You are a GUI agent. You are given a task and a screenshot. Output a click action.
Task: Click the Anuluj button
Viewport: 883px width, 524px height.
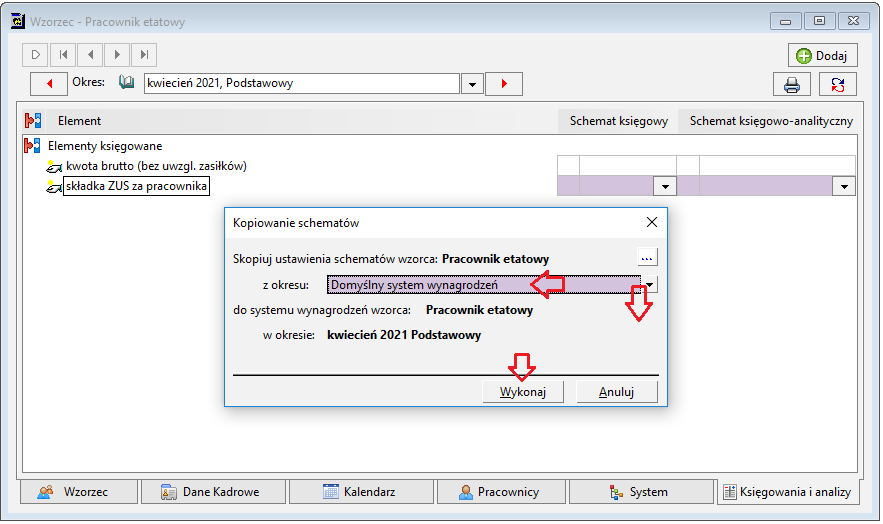click(617, 392)
